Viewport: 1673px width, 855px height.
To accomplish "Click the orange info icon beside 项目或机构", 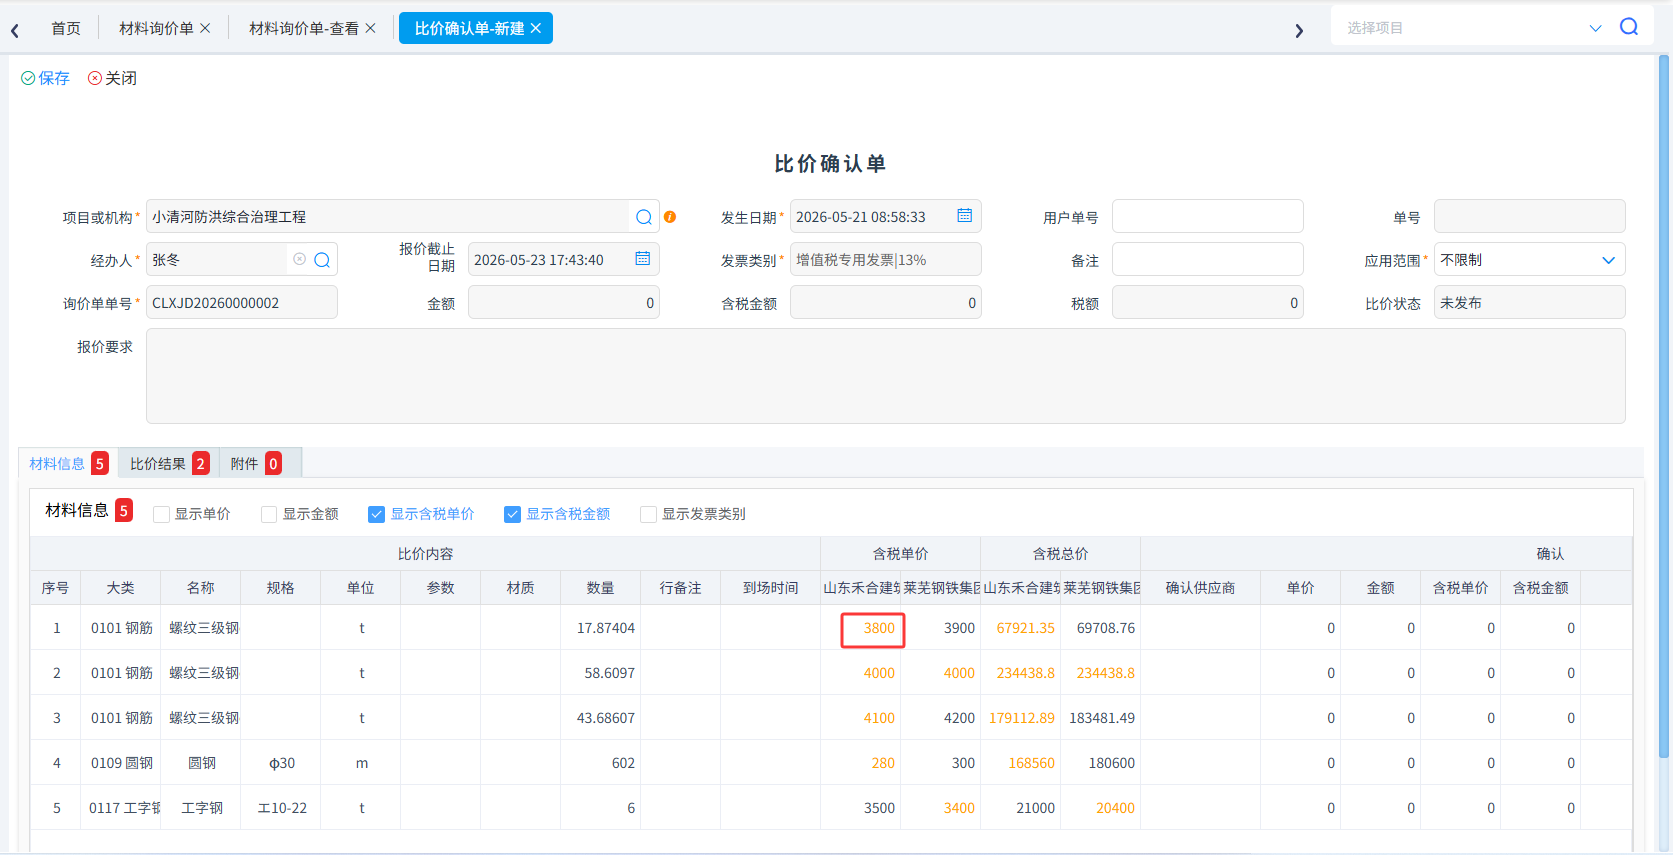I will click(x=670, y=217).
